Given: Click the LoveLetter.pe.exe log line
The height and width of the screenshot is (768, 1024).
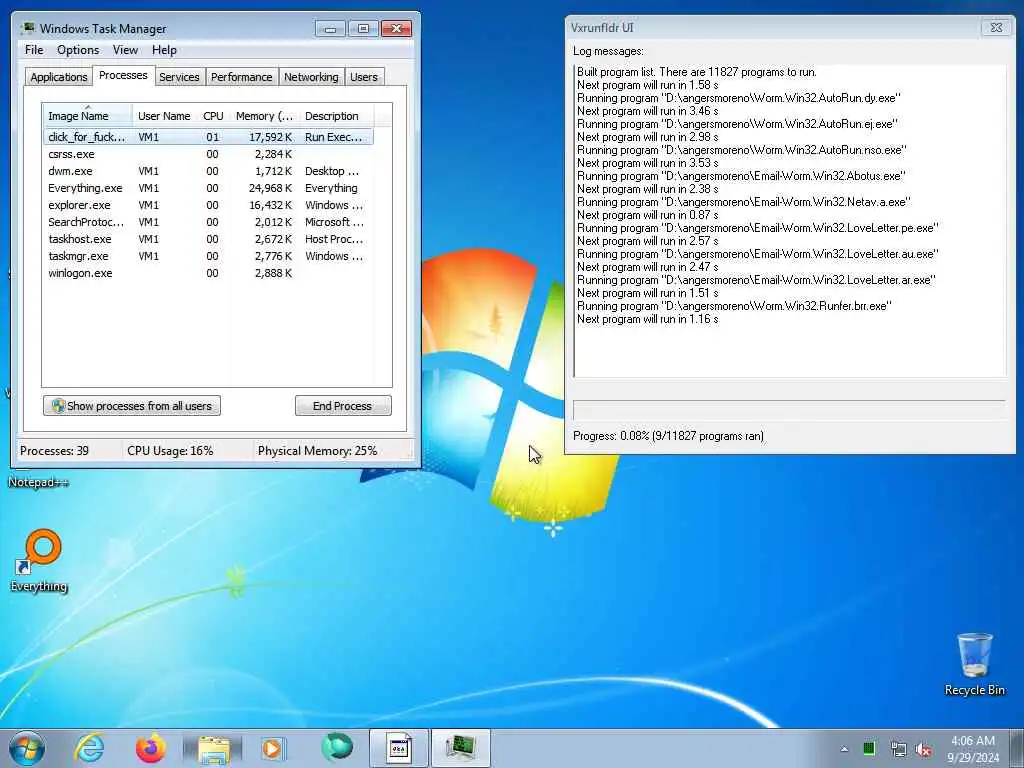Looking at the screenshot, I should point(758,228).
